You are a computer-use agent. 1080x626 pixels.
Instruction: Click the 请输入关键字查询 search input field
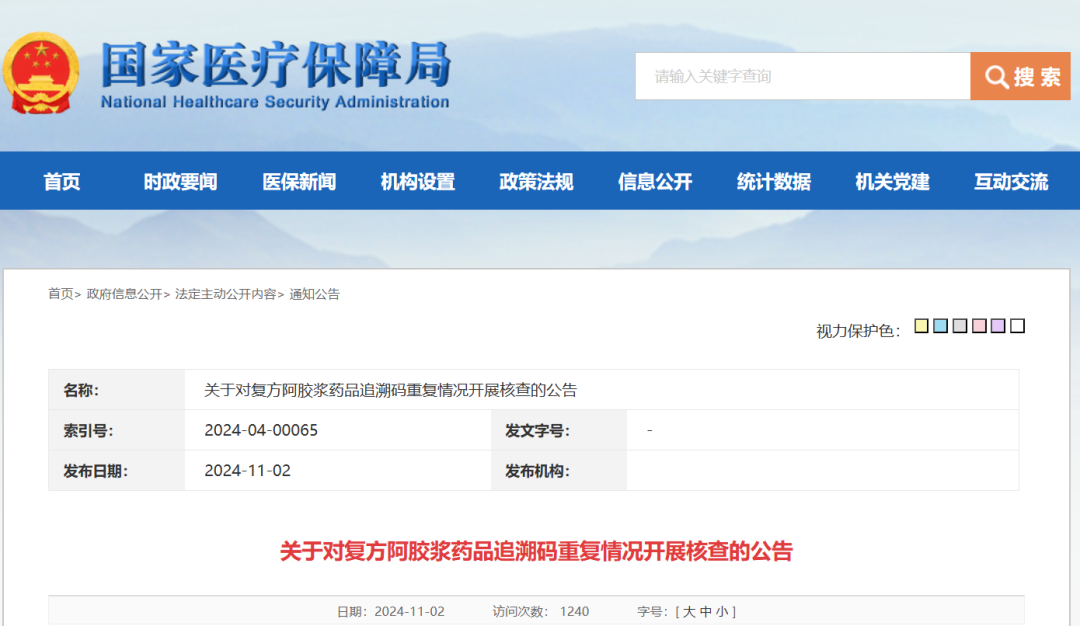(x=802, y=76)
